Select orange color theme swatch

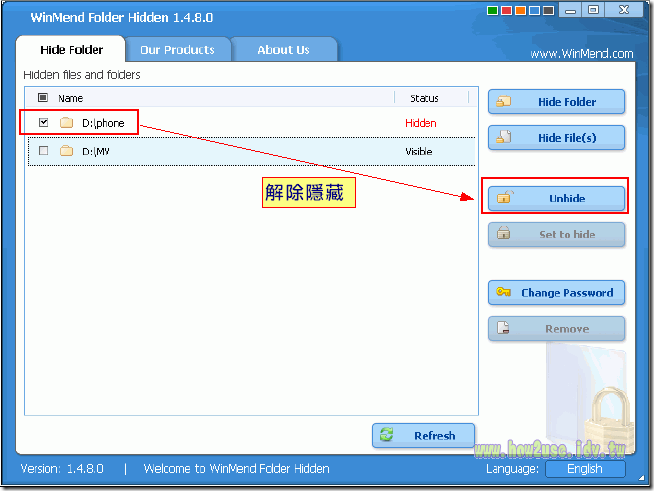(521, 10)
